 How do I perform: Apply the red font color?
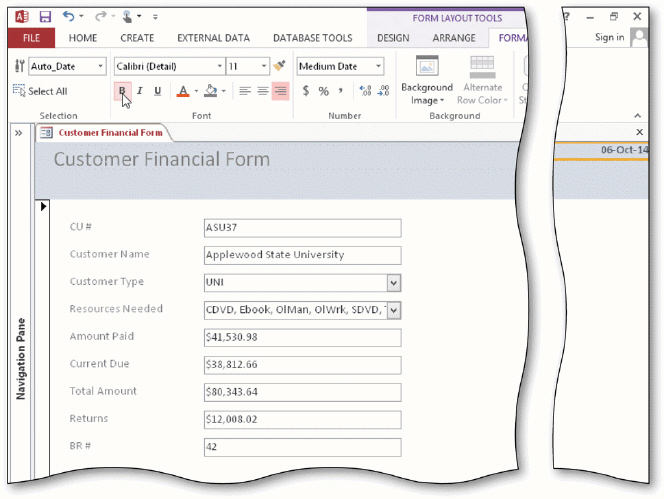point(183,91)
